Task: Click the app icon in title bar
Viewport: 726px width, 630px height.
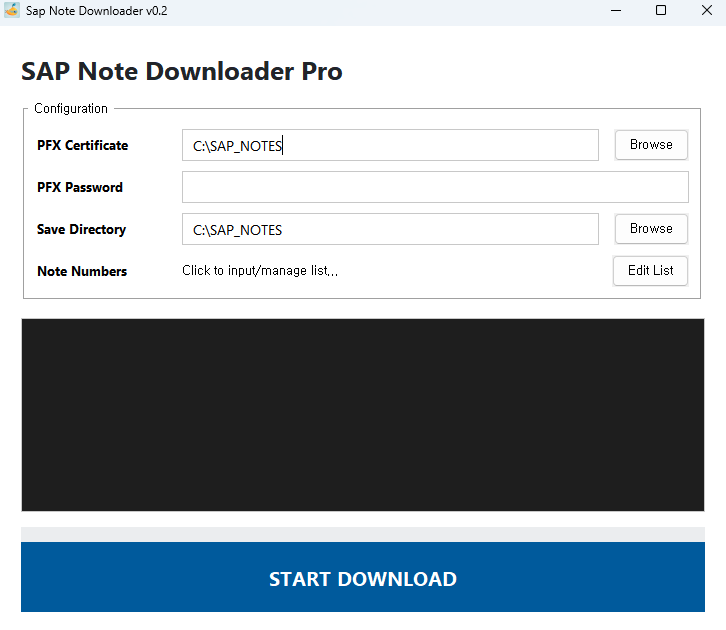Action: click(x=12, y=10)
